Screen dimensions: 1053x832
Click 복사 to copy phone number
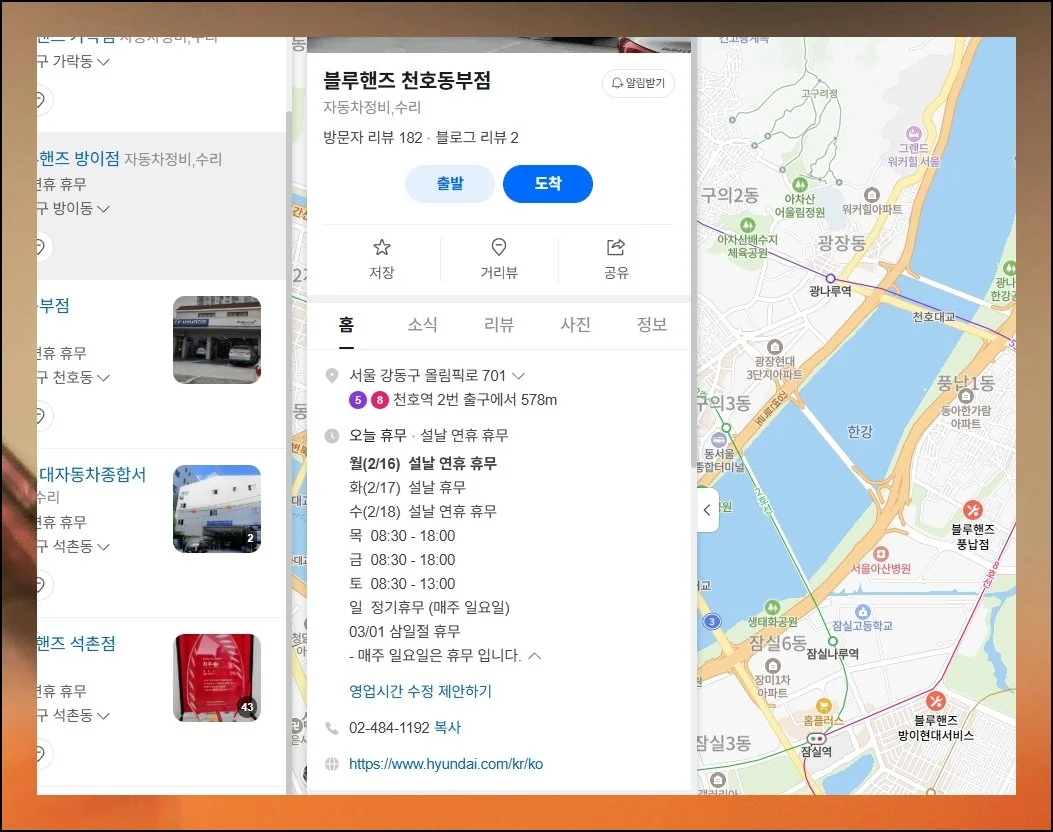pos(447,728)
